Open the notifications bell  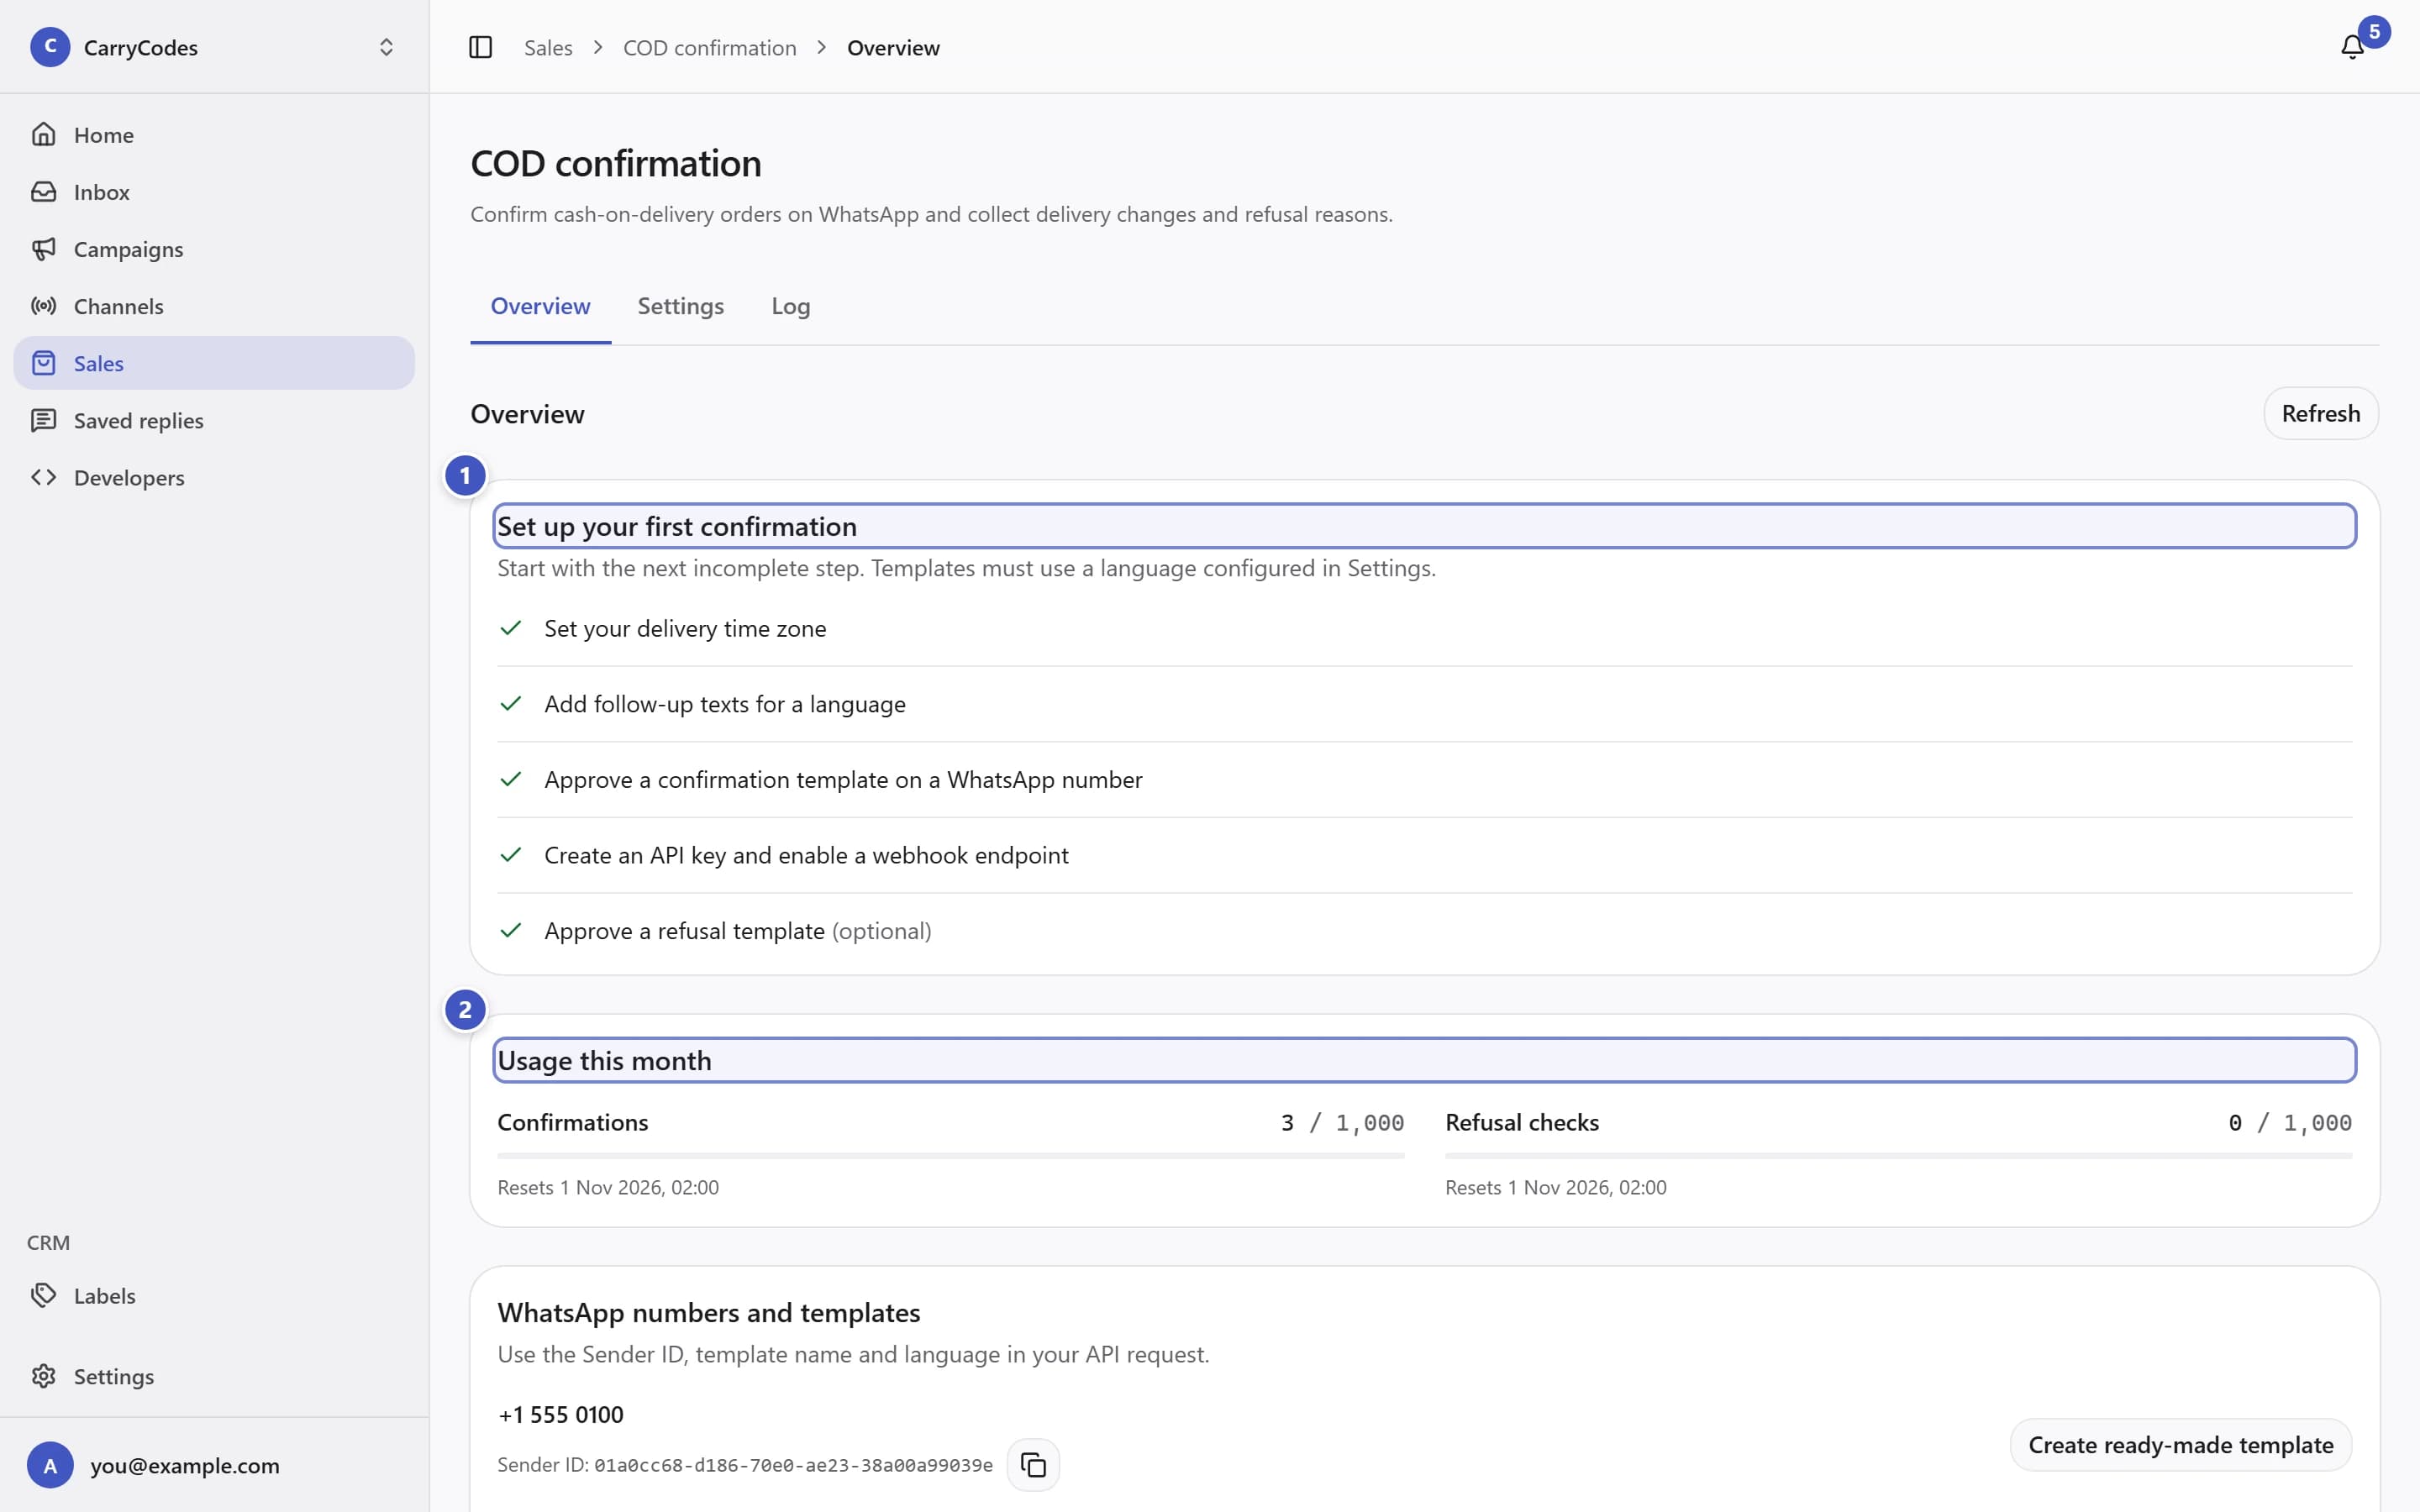point(2352,47)
